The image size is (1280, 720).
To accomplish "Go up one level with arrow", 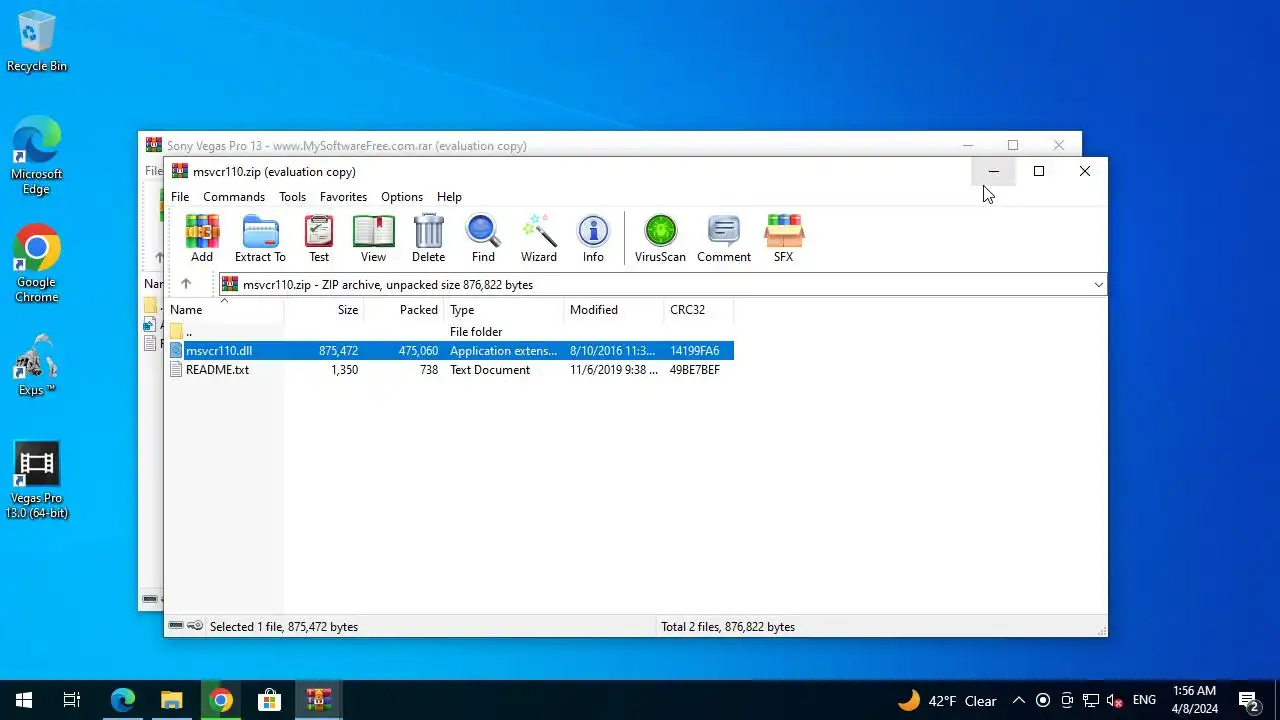I will point(186,284).
